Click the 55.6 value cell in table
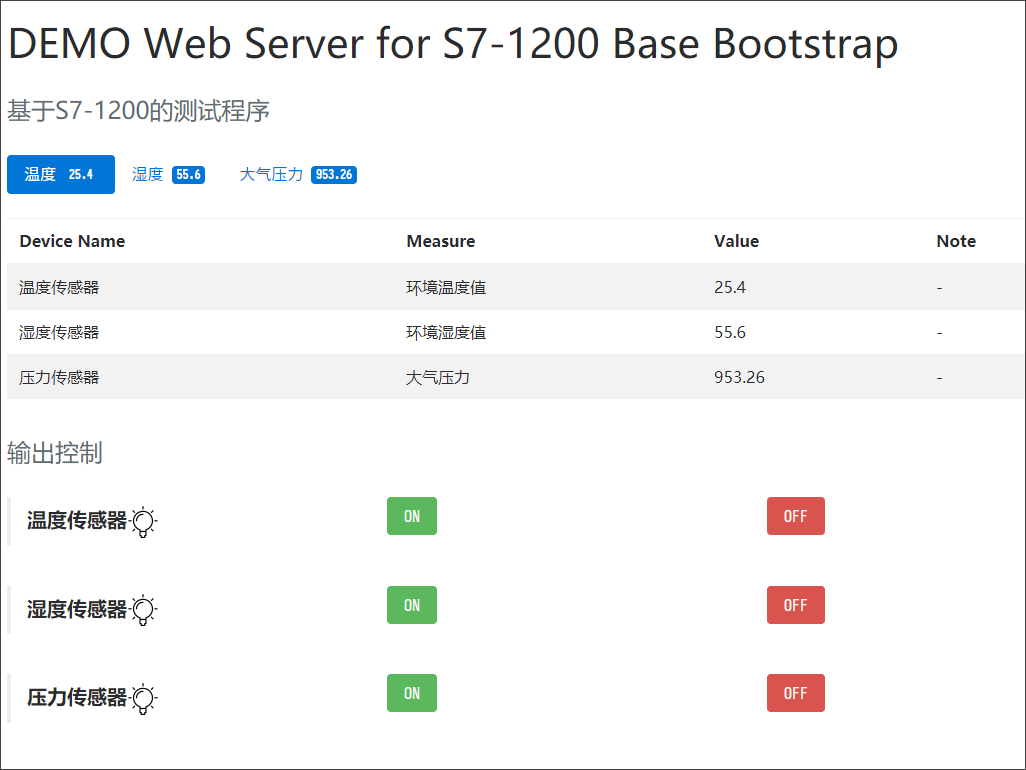Screen dimensions: 1026x770 730,332
